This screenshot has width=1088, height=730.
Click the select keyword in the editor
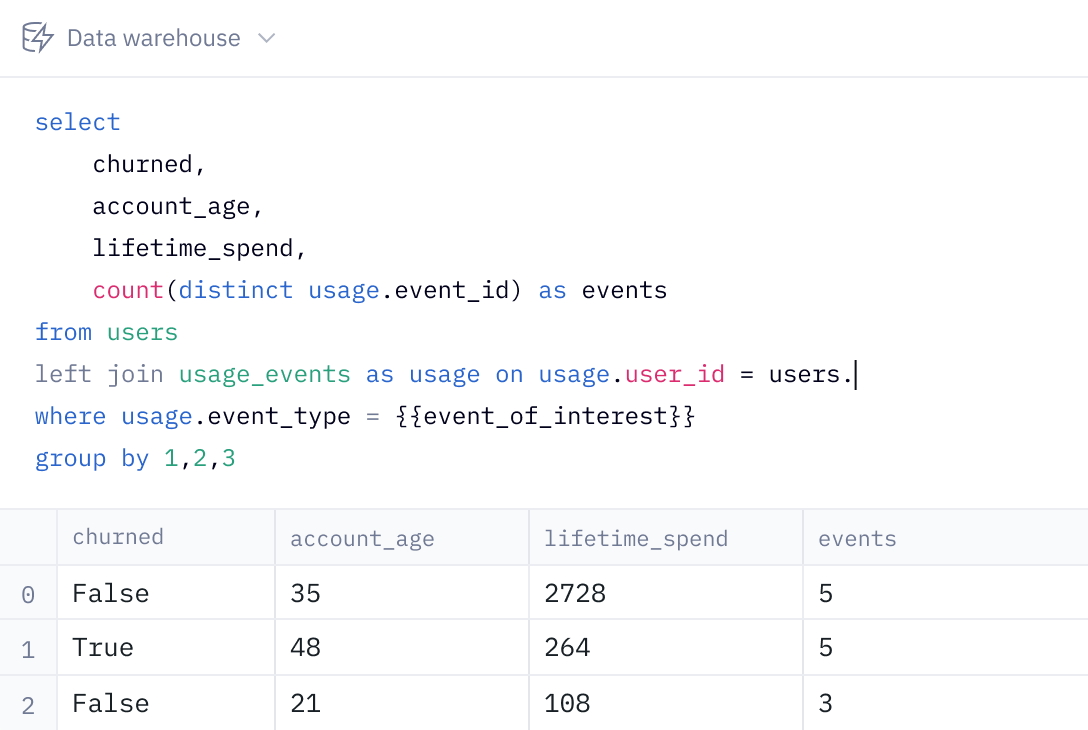[x=78, y=123]
